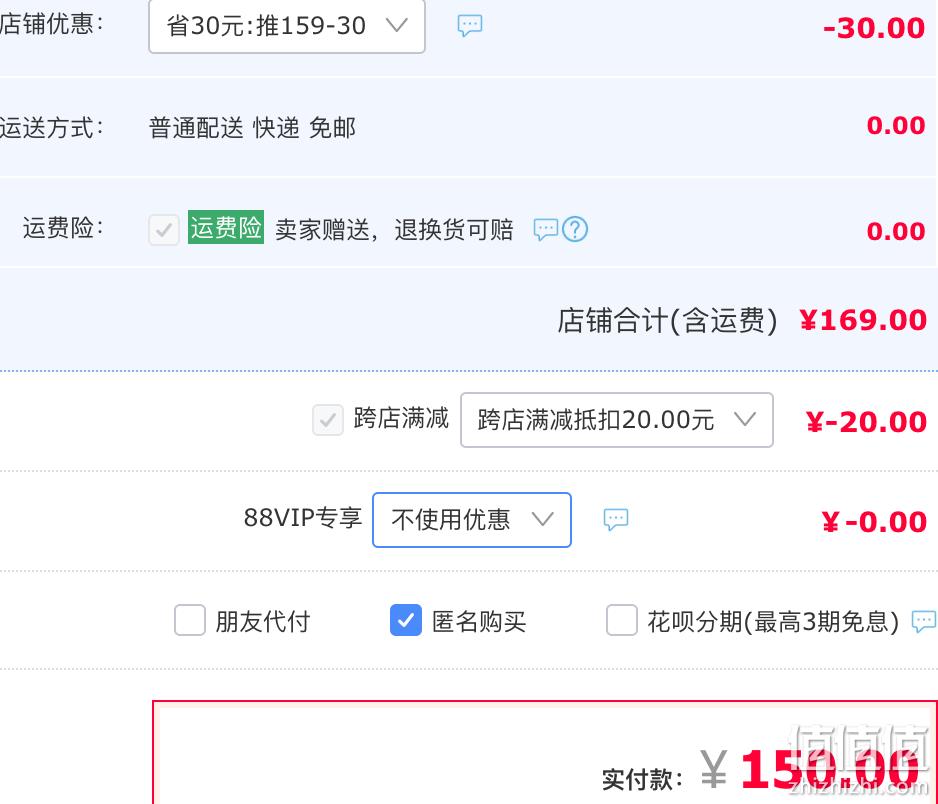This screenshot has height=804, width=938.
Task: Toggle the 跨店满减 checkbox
Action: (x=328, y=419)
